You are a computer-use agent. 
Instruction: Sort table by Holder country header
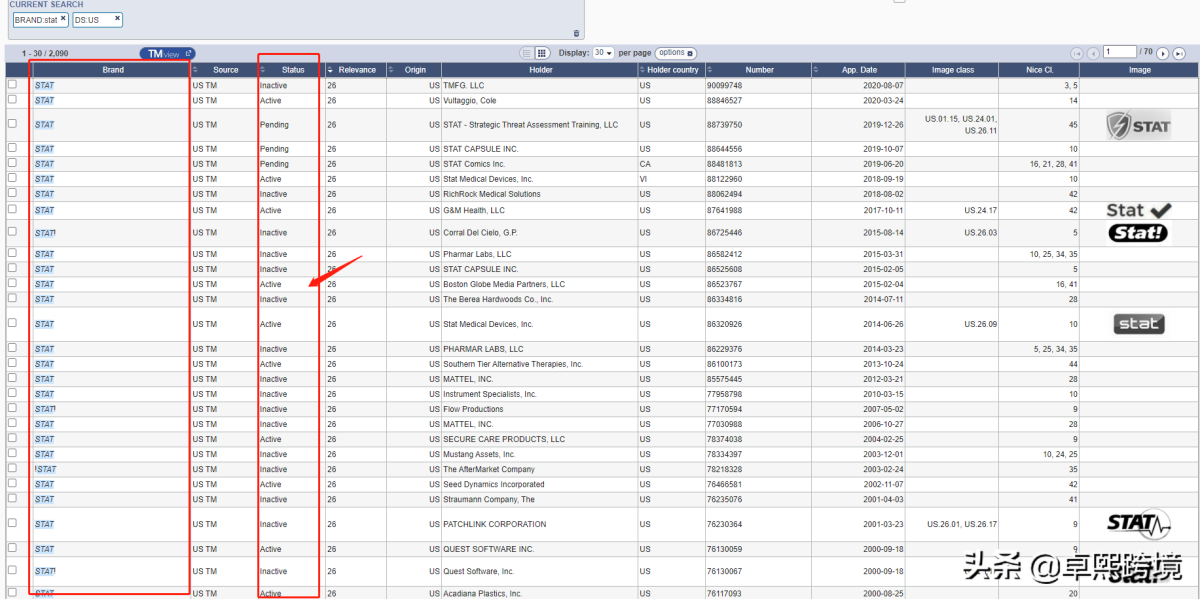pos(672,70)
